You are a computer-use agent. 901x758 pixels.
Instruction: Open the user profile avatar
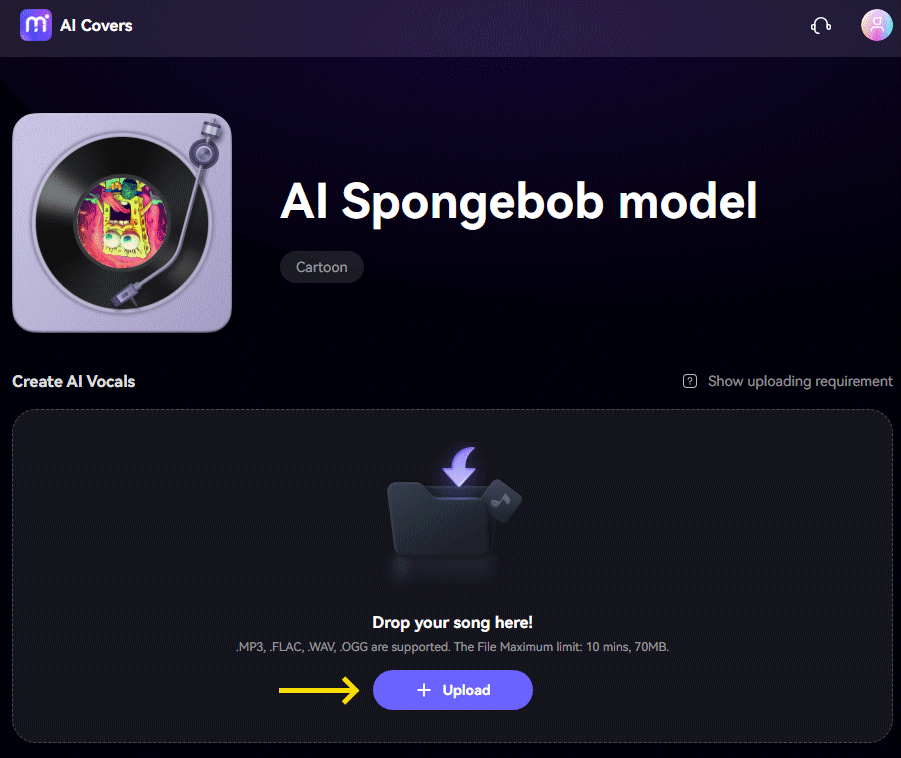(876, 25)
